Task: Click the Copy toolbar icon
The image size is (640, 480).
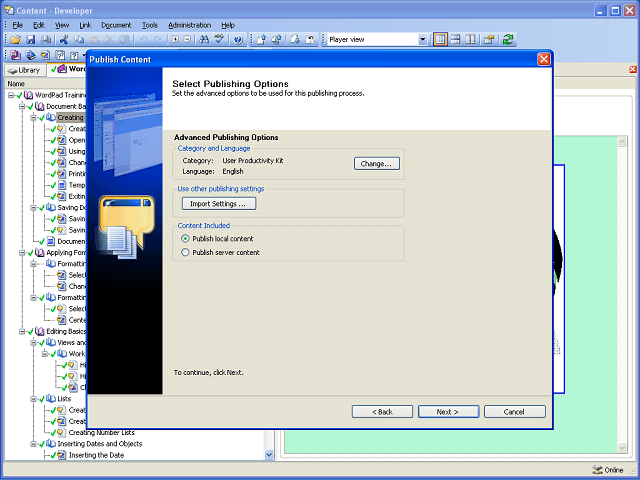Action: [x=79, y=40]
